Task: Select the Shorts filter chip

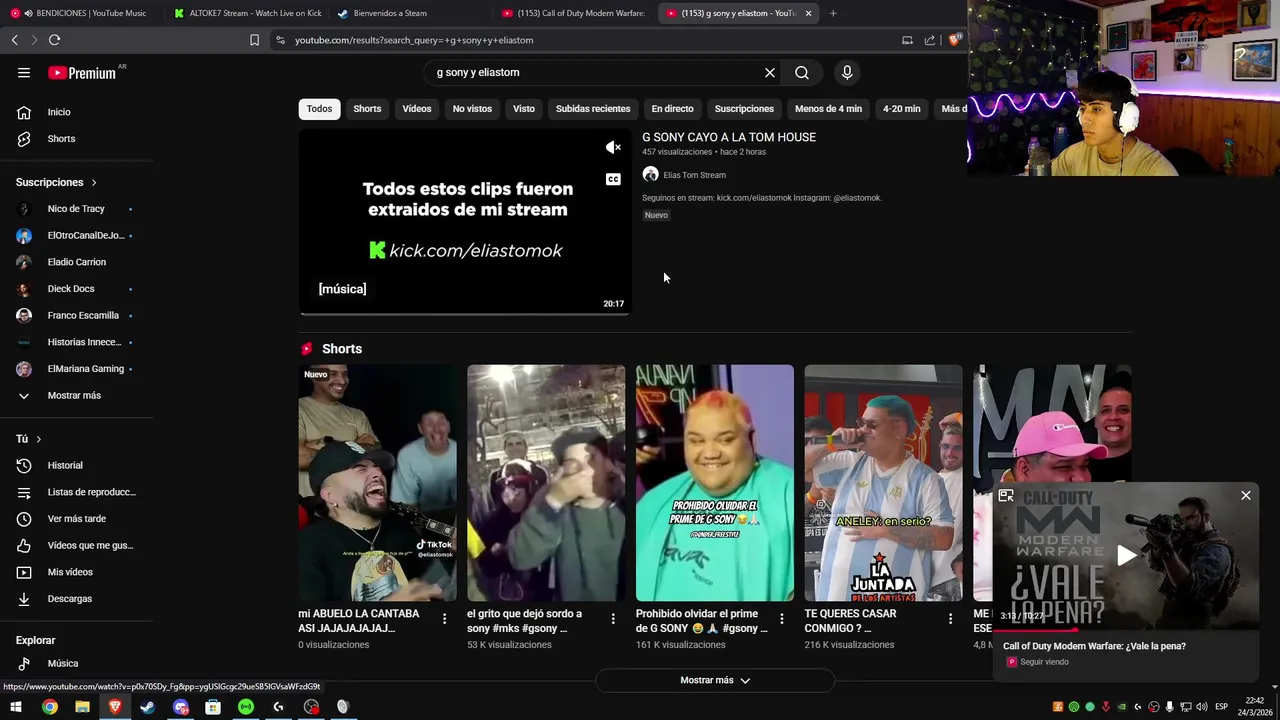Action: tap(367, 109)
